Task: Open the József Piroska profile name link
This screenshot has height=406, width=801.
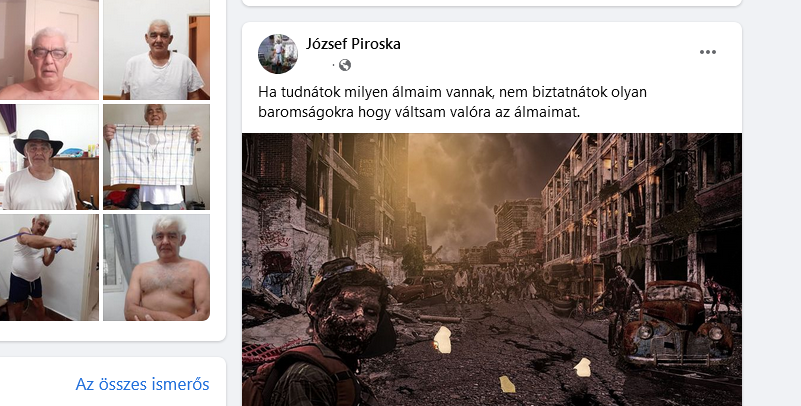Action: (353, 44)
